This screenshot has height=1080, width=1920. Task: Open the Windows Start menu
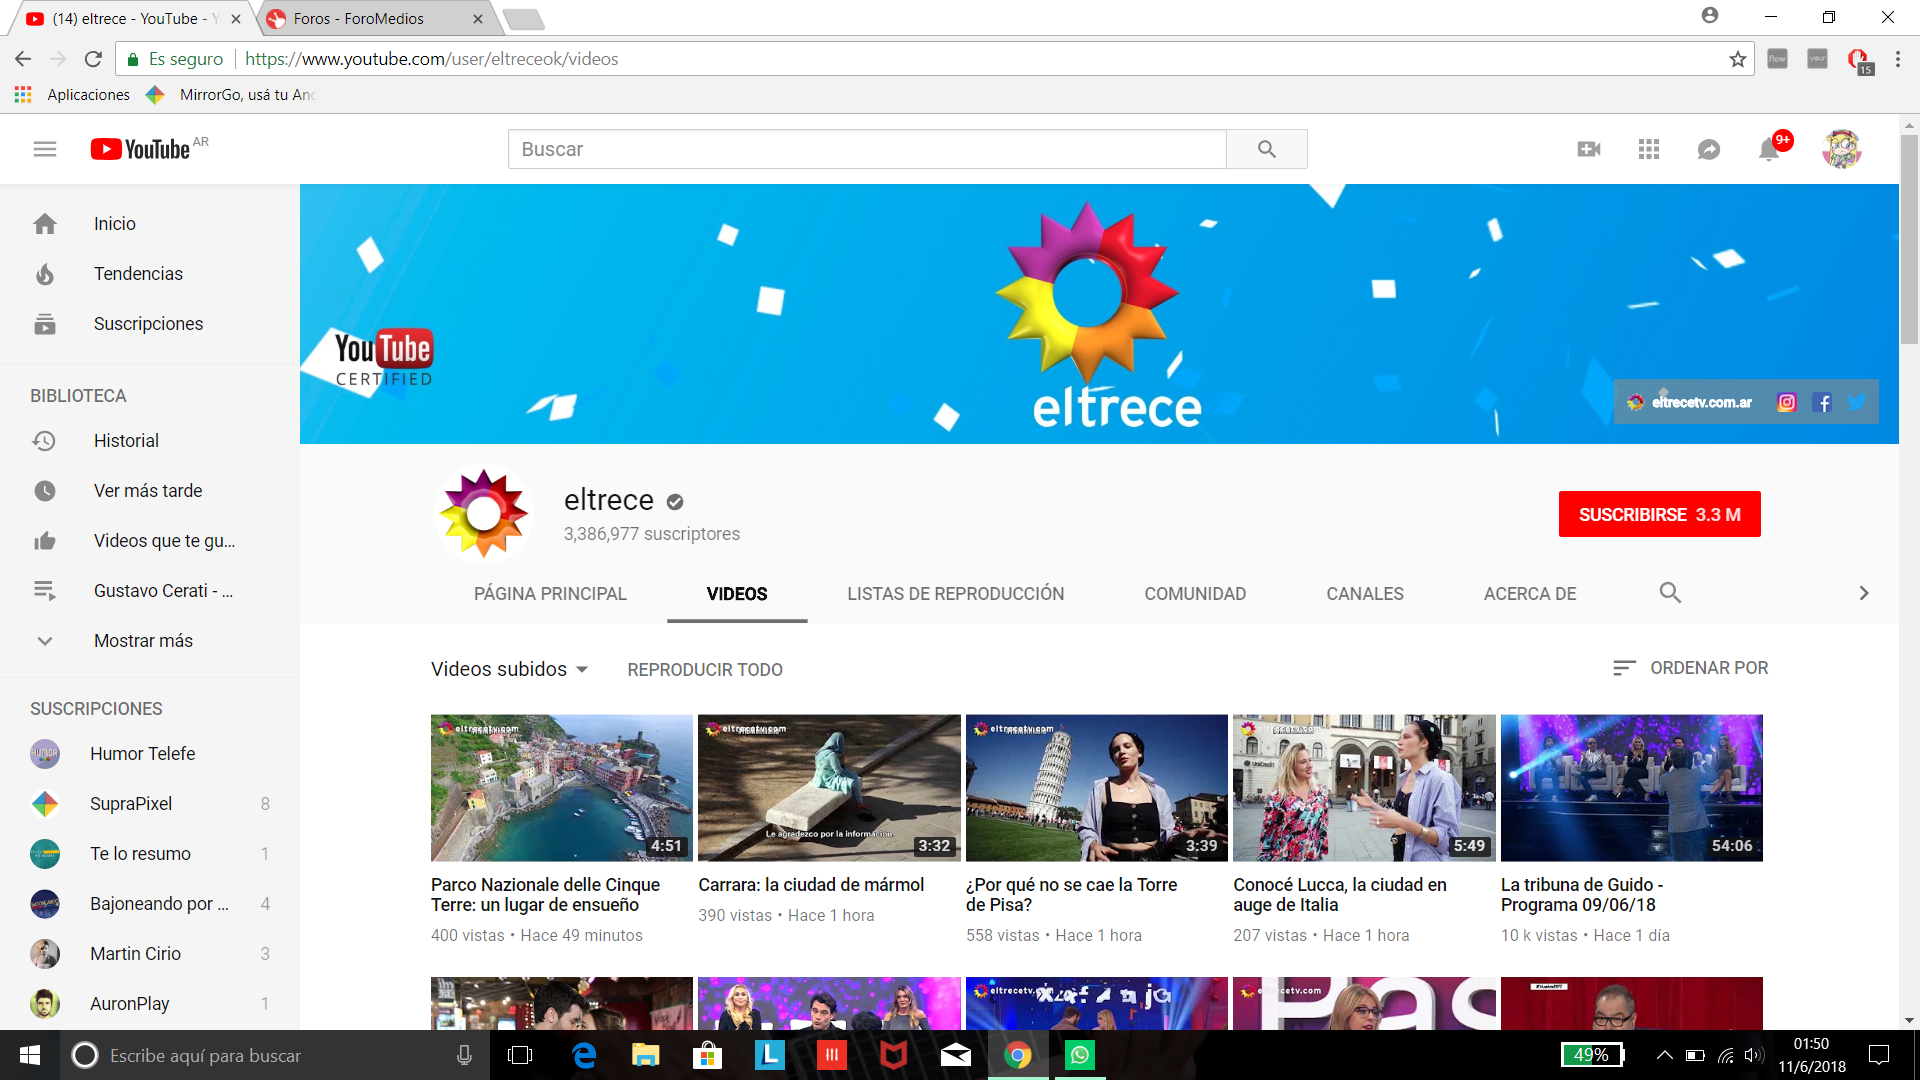pyautogui.click(x=30, y=1055)
